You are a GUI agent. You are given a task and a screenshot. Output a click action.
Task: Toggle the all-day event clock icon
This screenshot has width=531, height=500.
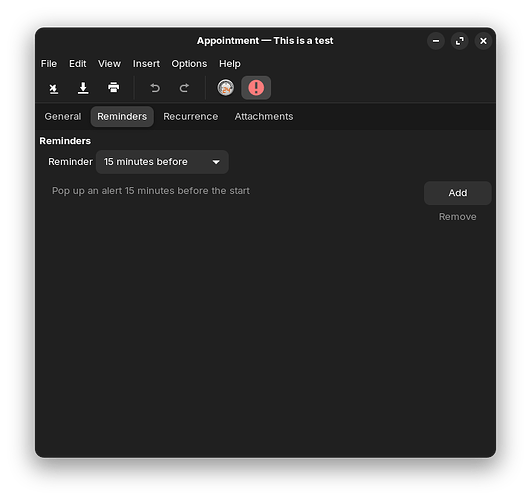pos(226,88)
